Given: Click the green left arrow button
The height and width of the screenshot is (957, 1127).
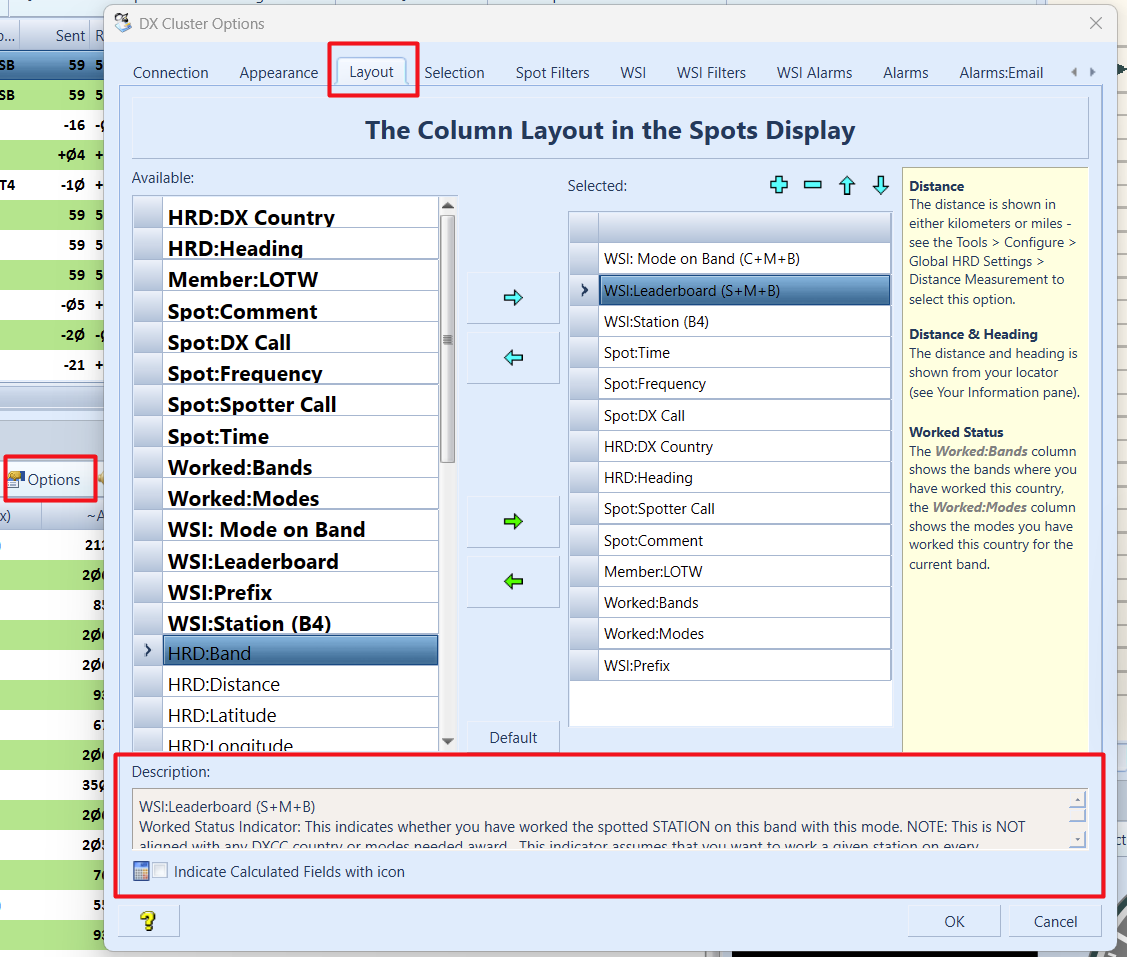Looking at the screenshot, I should (x=513, y=581).
